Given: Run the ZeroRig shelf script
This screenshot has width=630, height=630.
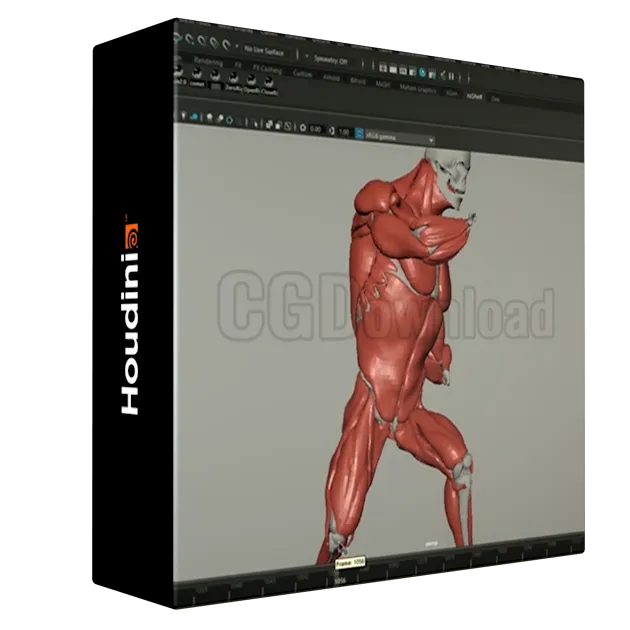Looking at the screenshot, I should click(x=233, y=82).
